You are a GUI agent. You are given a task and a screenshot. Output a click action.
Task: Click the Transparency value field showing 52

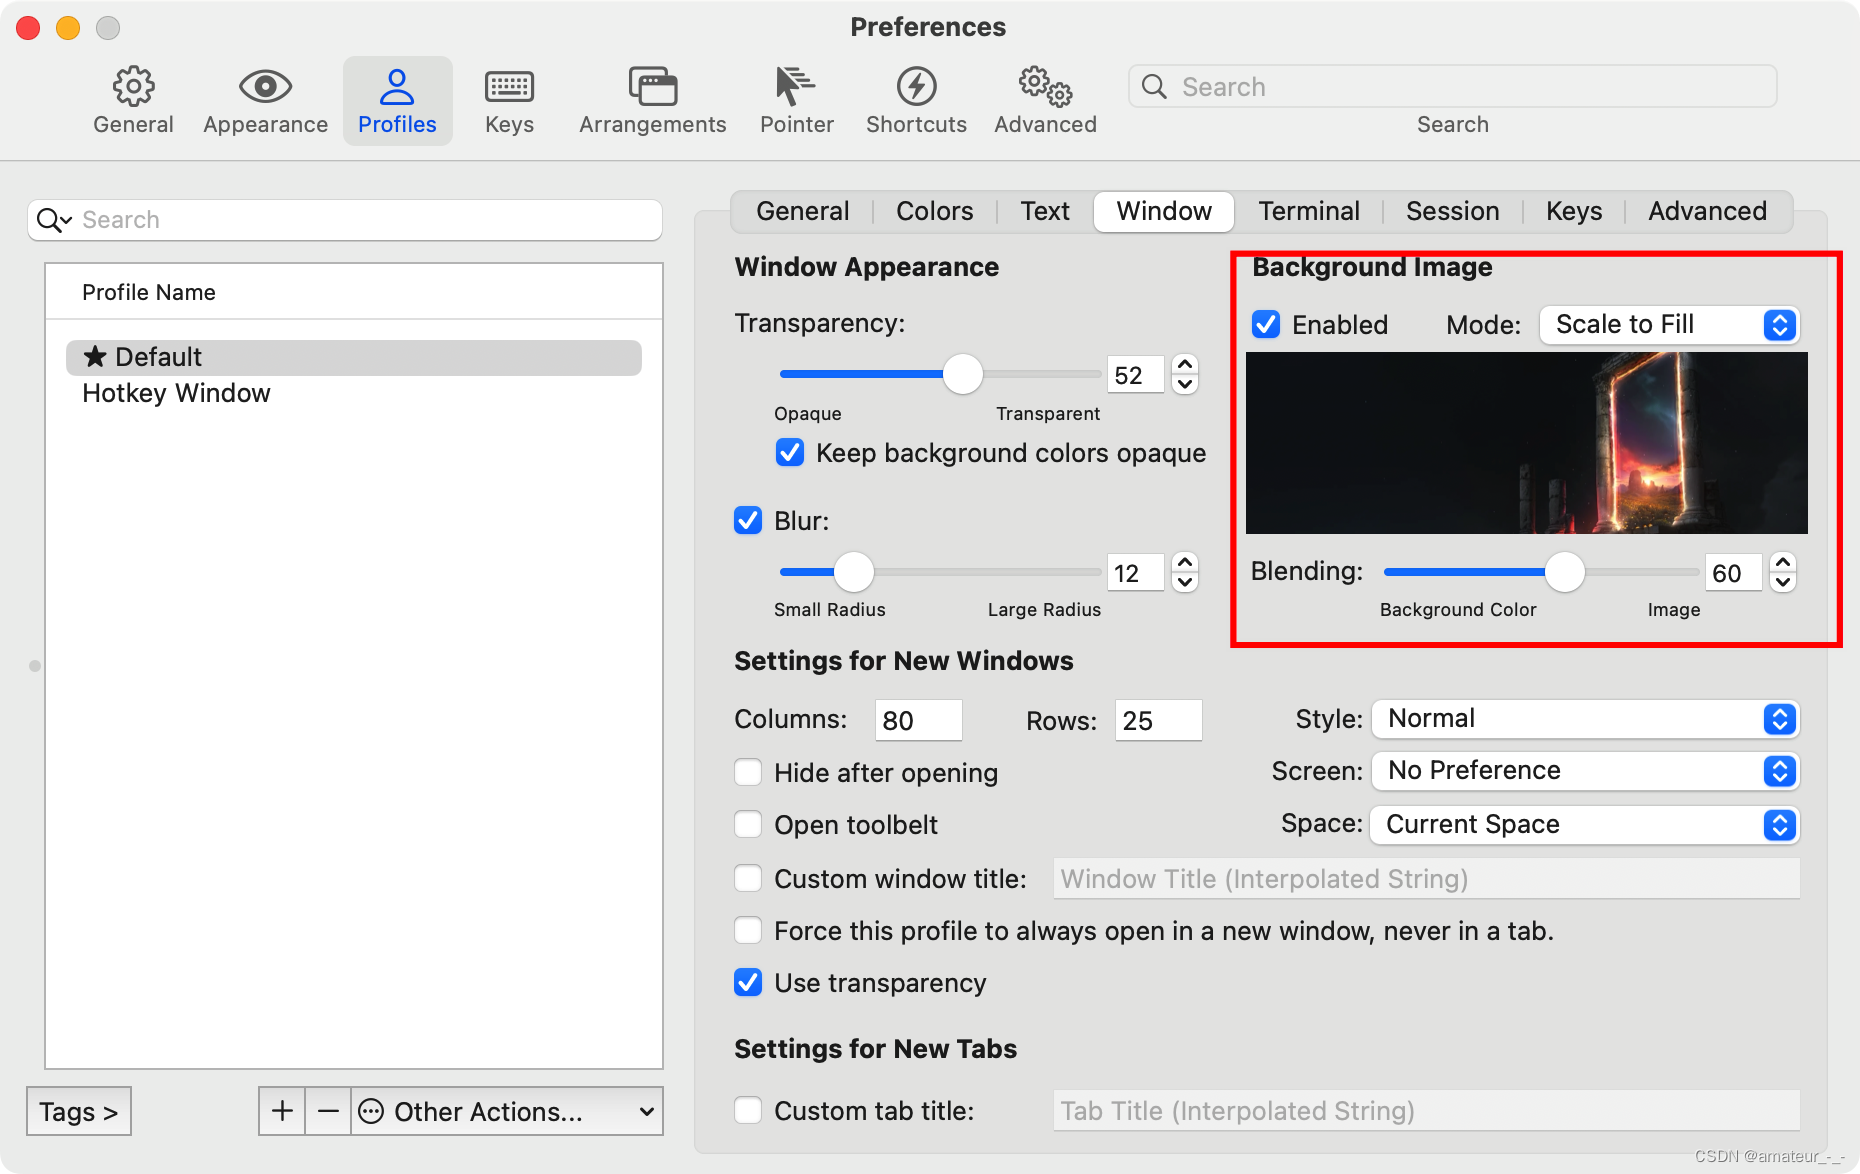1135,375
